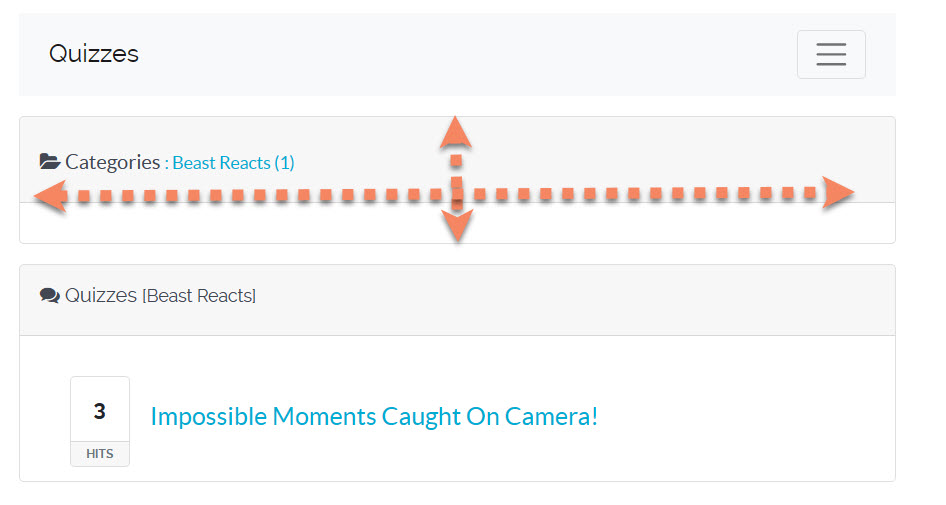Open Impossible Moments Caught On Camera quiz
The image size is (946, 505).
tap(374, 416)
